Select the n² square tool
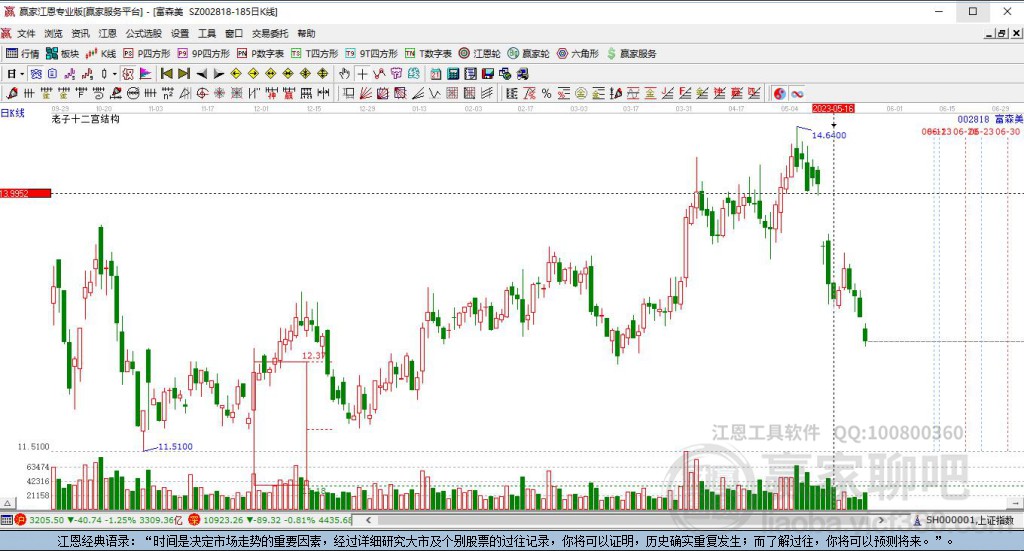Screen dimensions: 1024x551 (x=168, y=93)
